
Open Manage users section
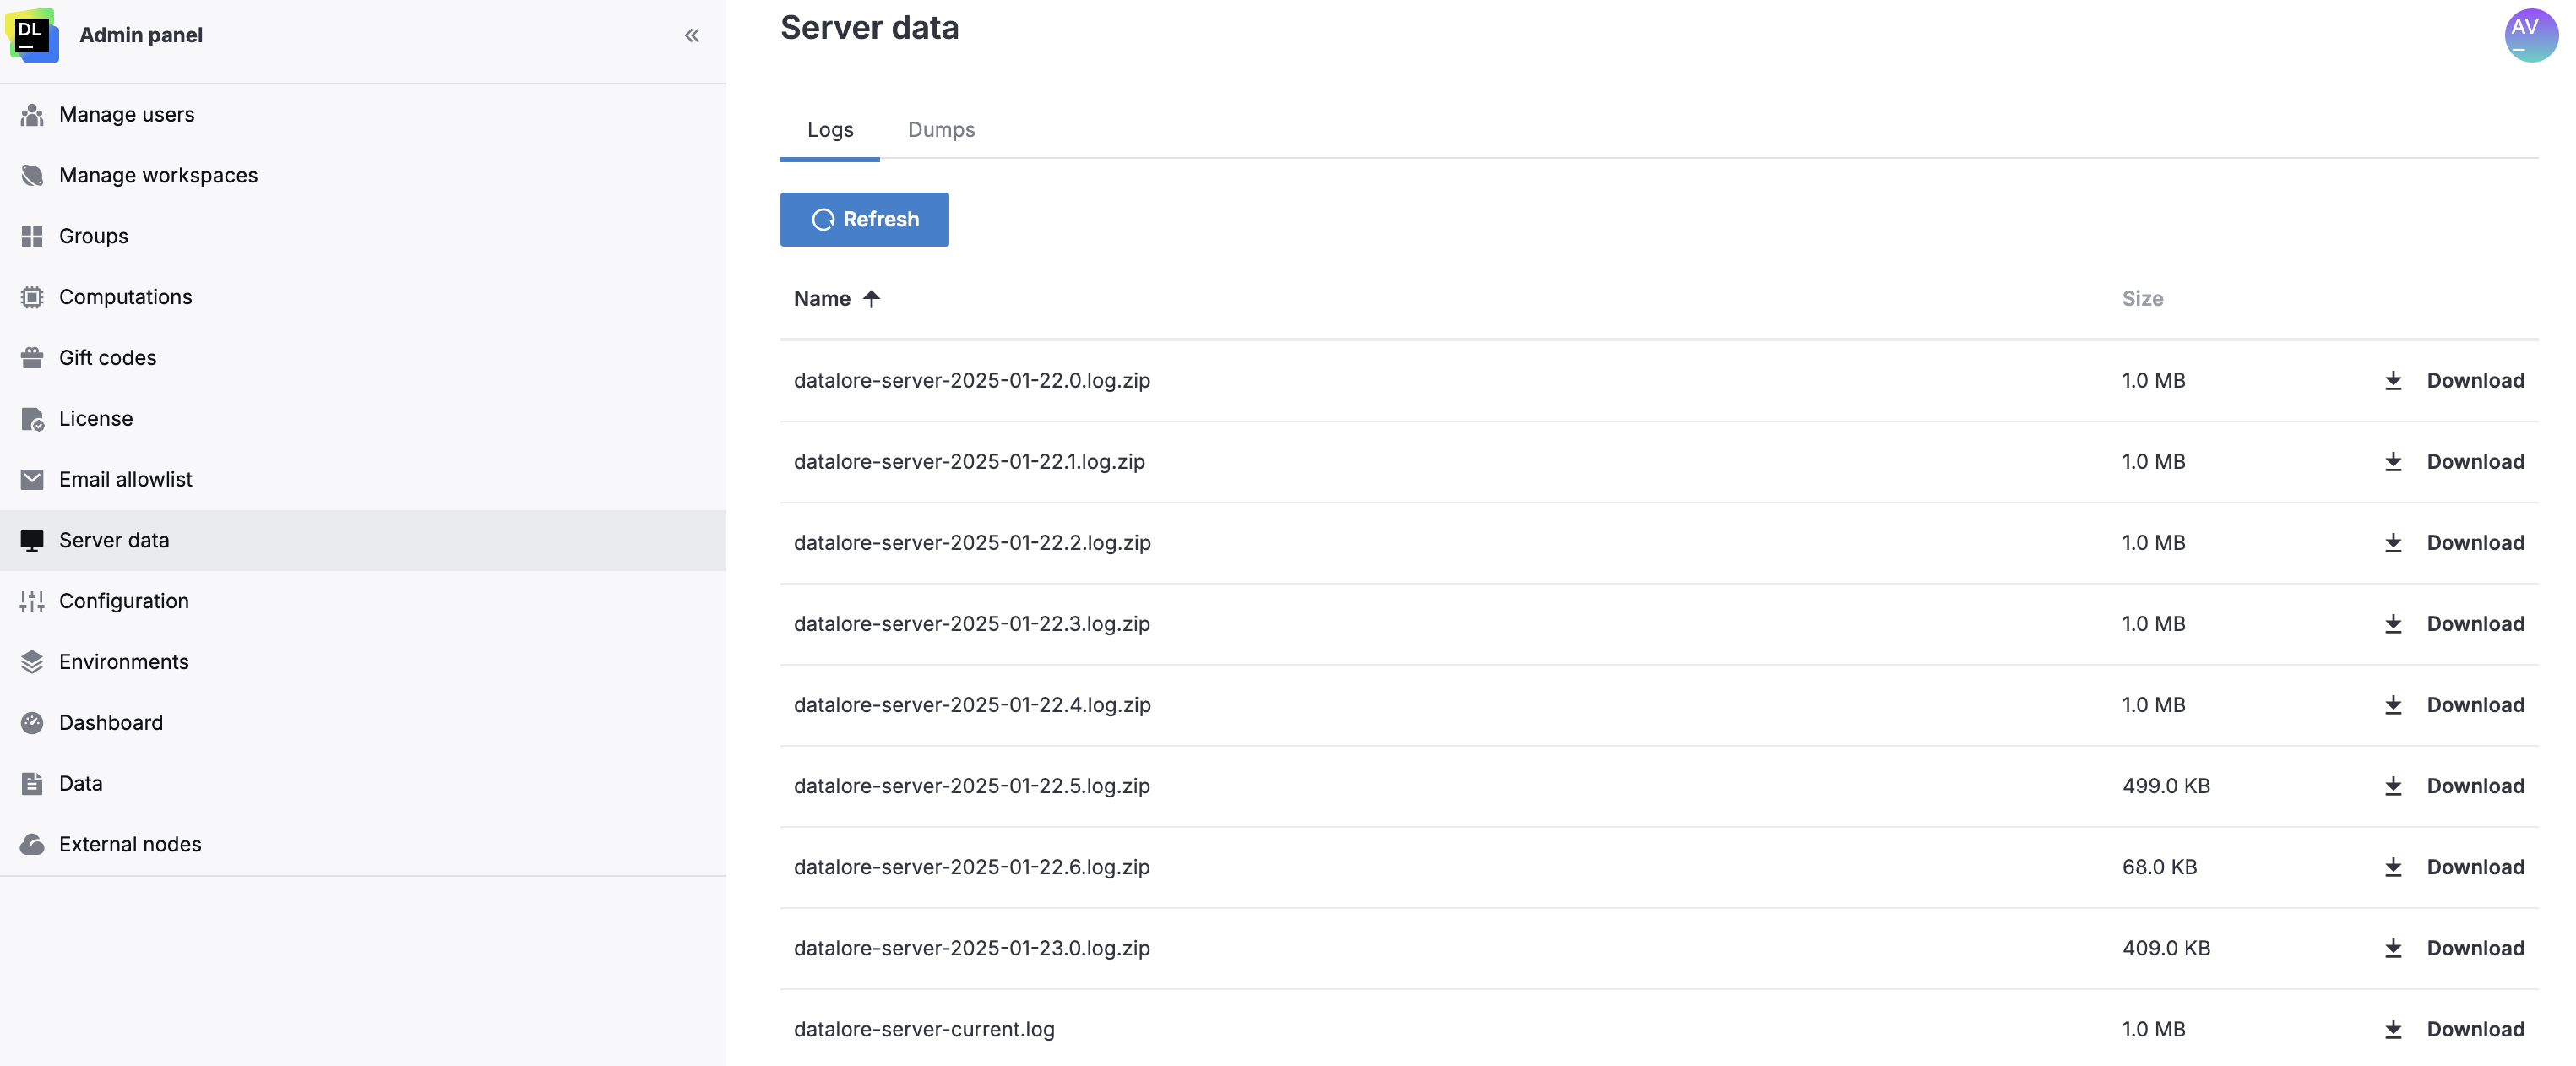coord(126,114)
